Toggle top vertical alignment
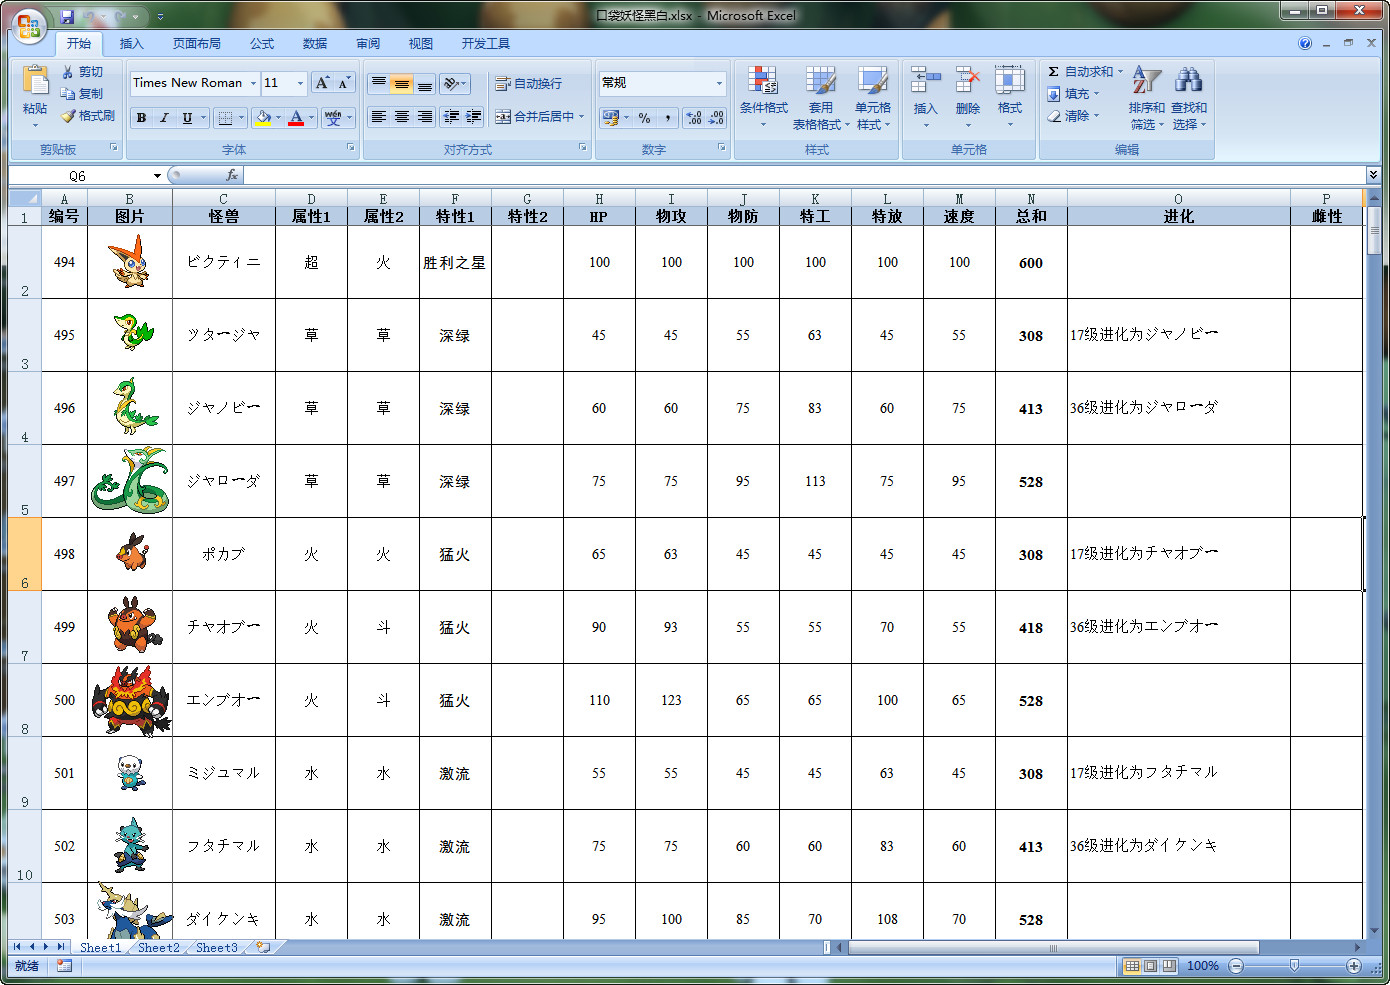 point(378,84)
